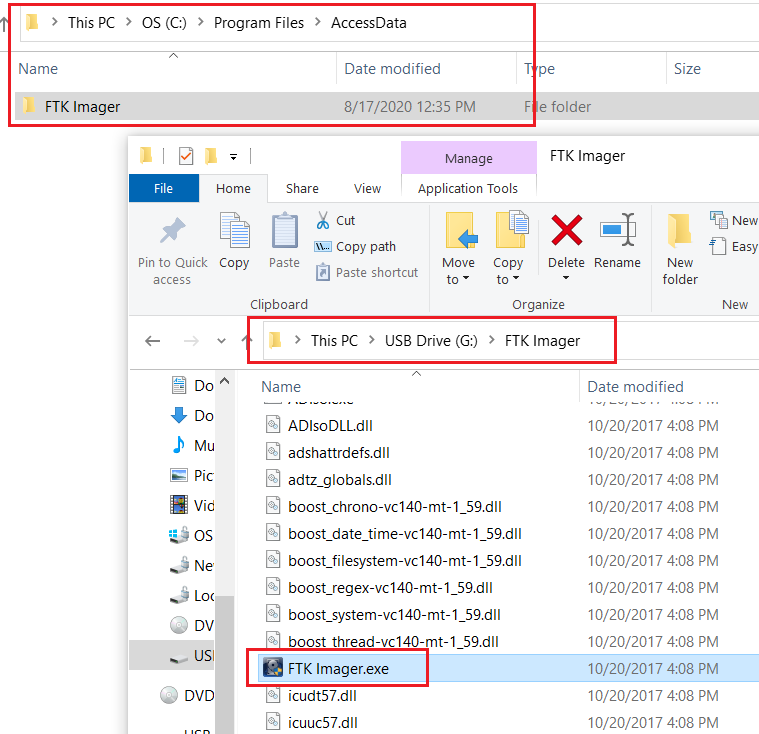Click Paste shortcut in ribbon
The height and width of the screenshot is (734, 759).
366,273
